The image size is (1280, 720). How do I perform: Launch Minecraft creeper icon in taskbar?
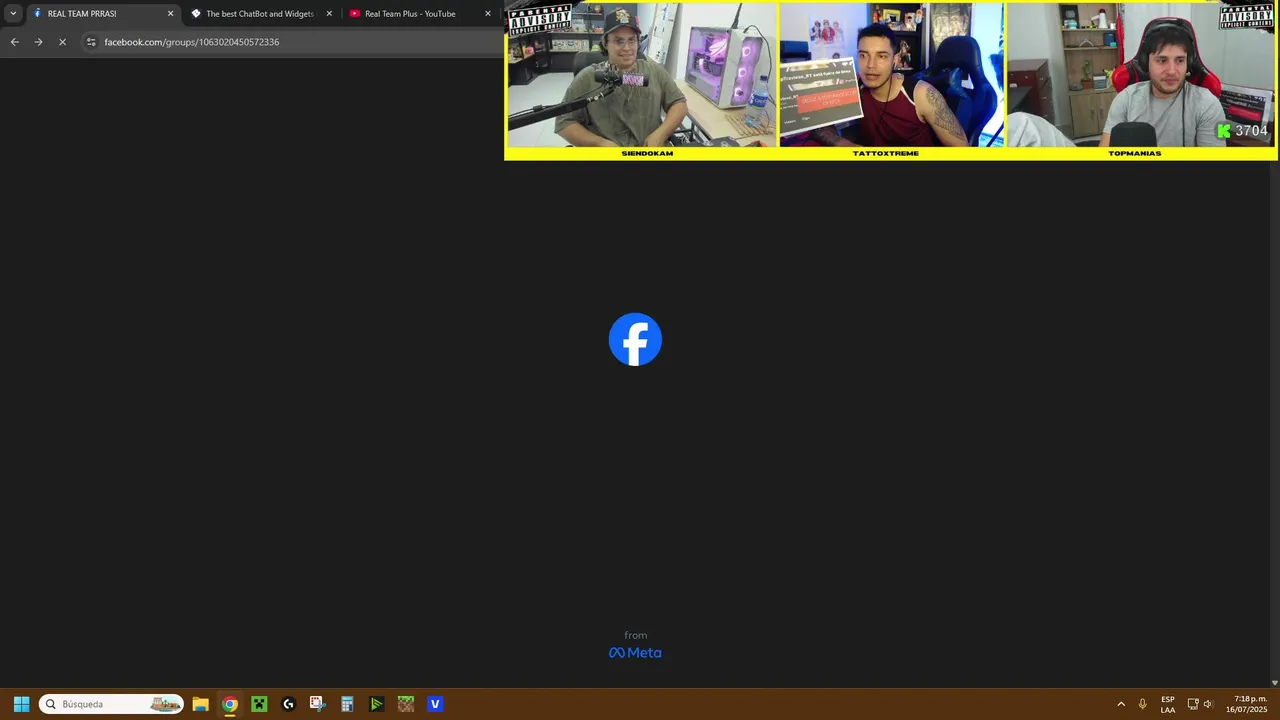[259, 704]
